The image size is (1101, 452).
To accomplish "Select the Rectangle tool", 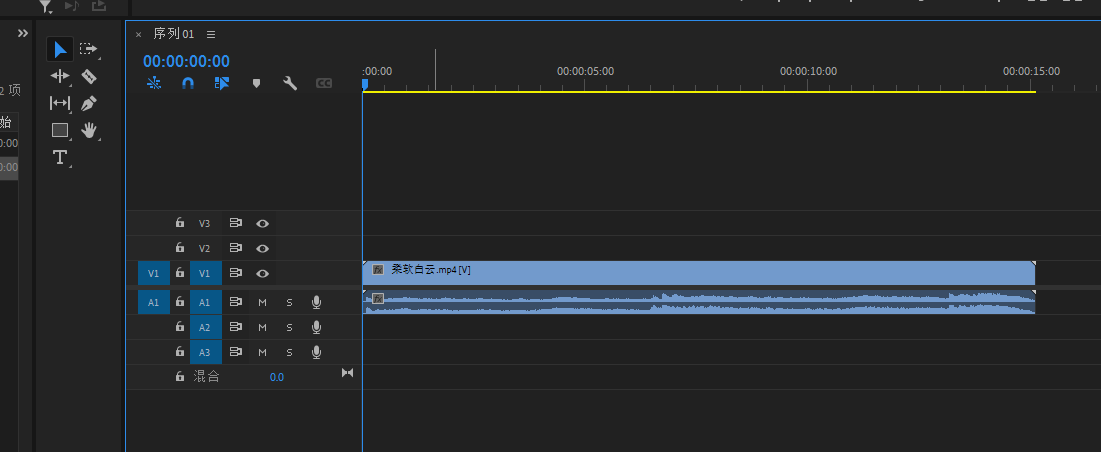I will (60, 130).
